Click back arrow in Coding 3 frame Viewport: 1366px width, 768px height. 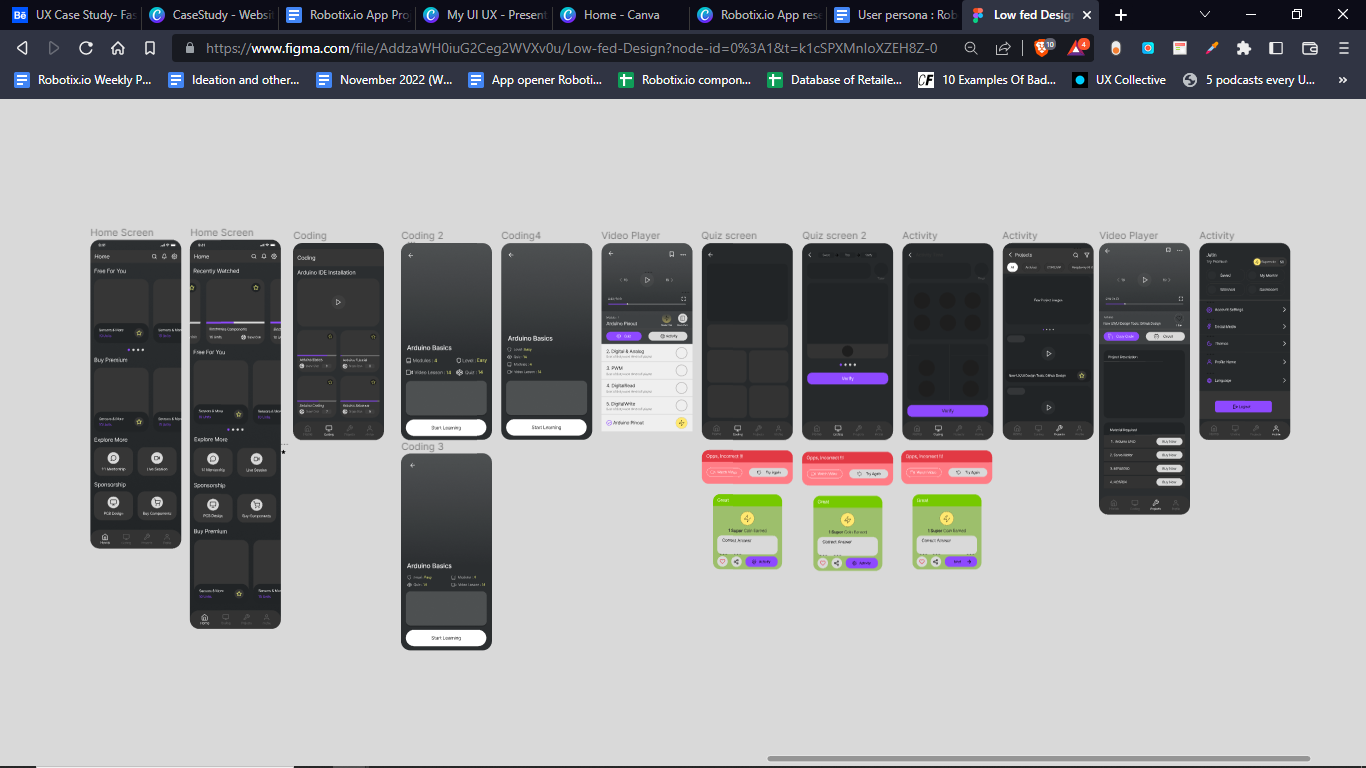point(411,466)
